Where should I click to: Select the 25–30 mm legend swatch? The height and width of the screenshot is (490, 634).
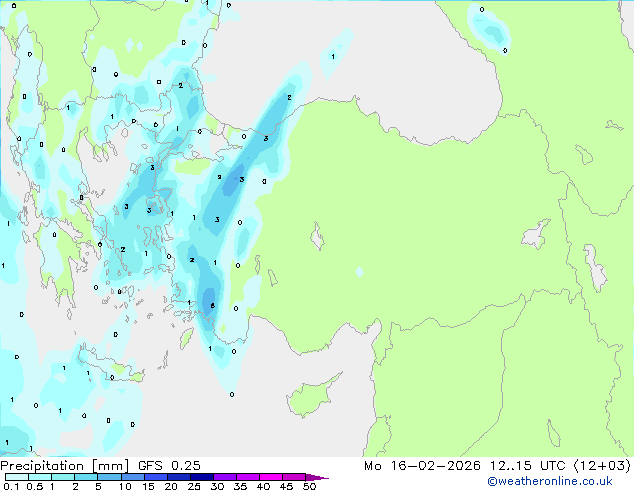201,477
